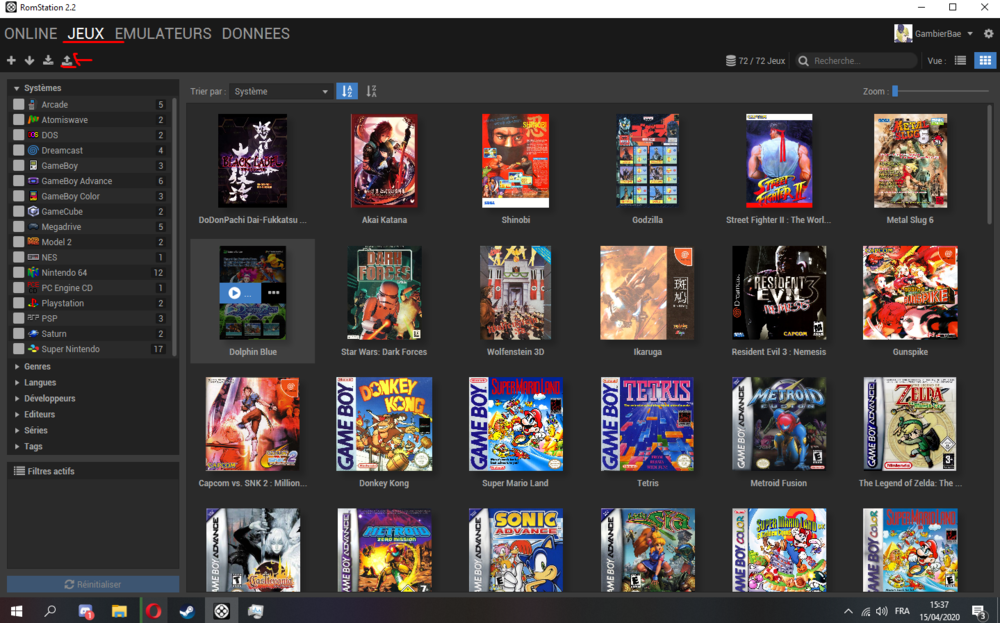Open the three-dot options on Dolphin Blue
Viewport: 1000px width, 623px height.
pos(274,293)
